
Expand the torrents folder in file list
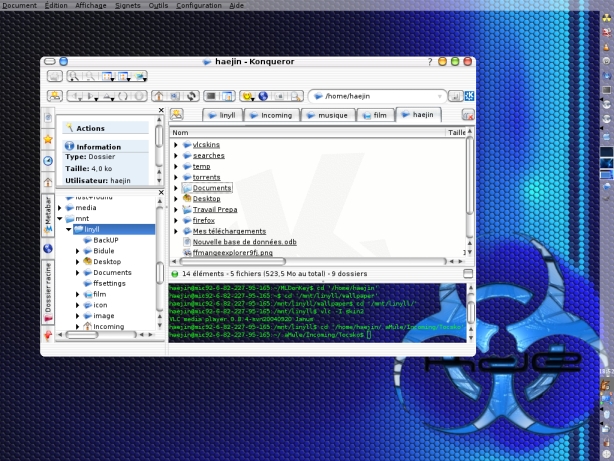point(176,177)
